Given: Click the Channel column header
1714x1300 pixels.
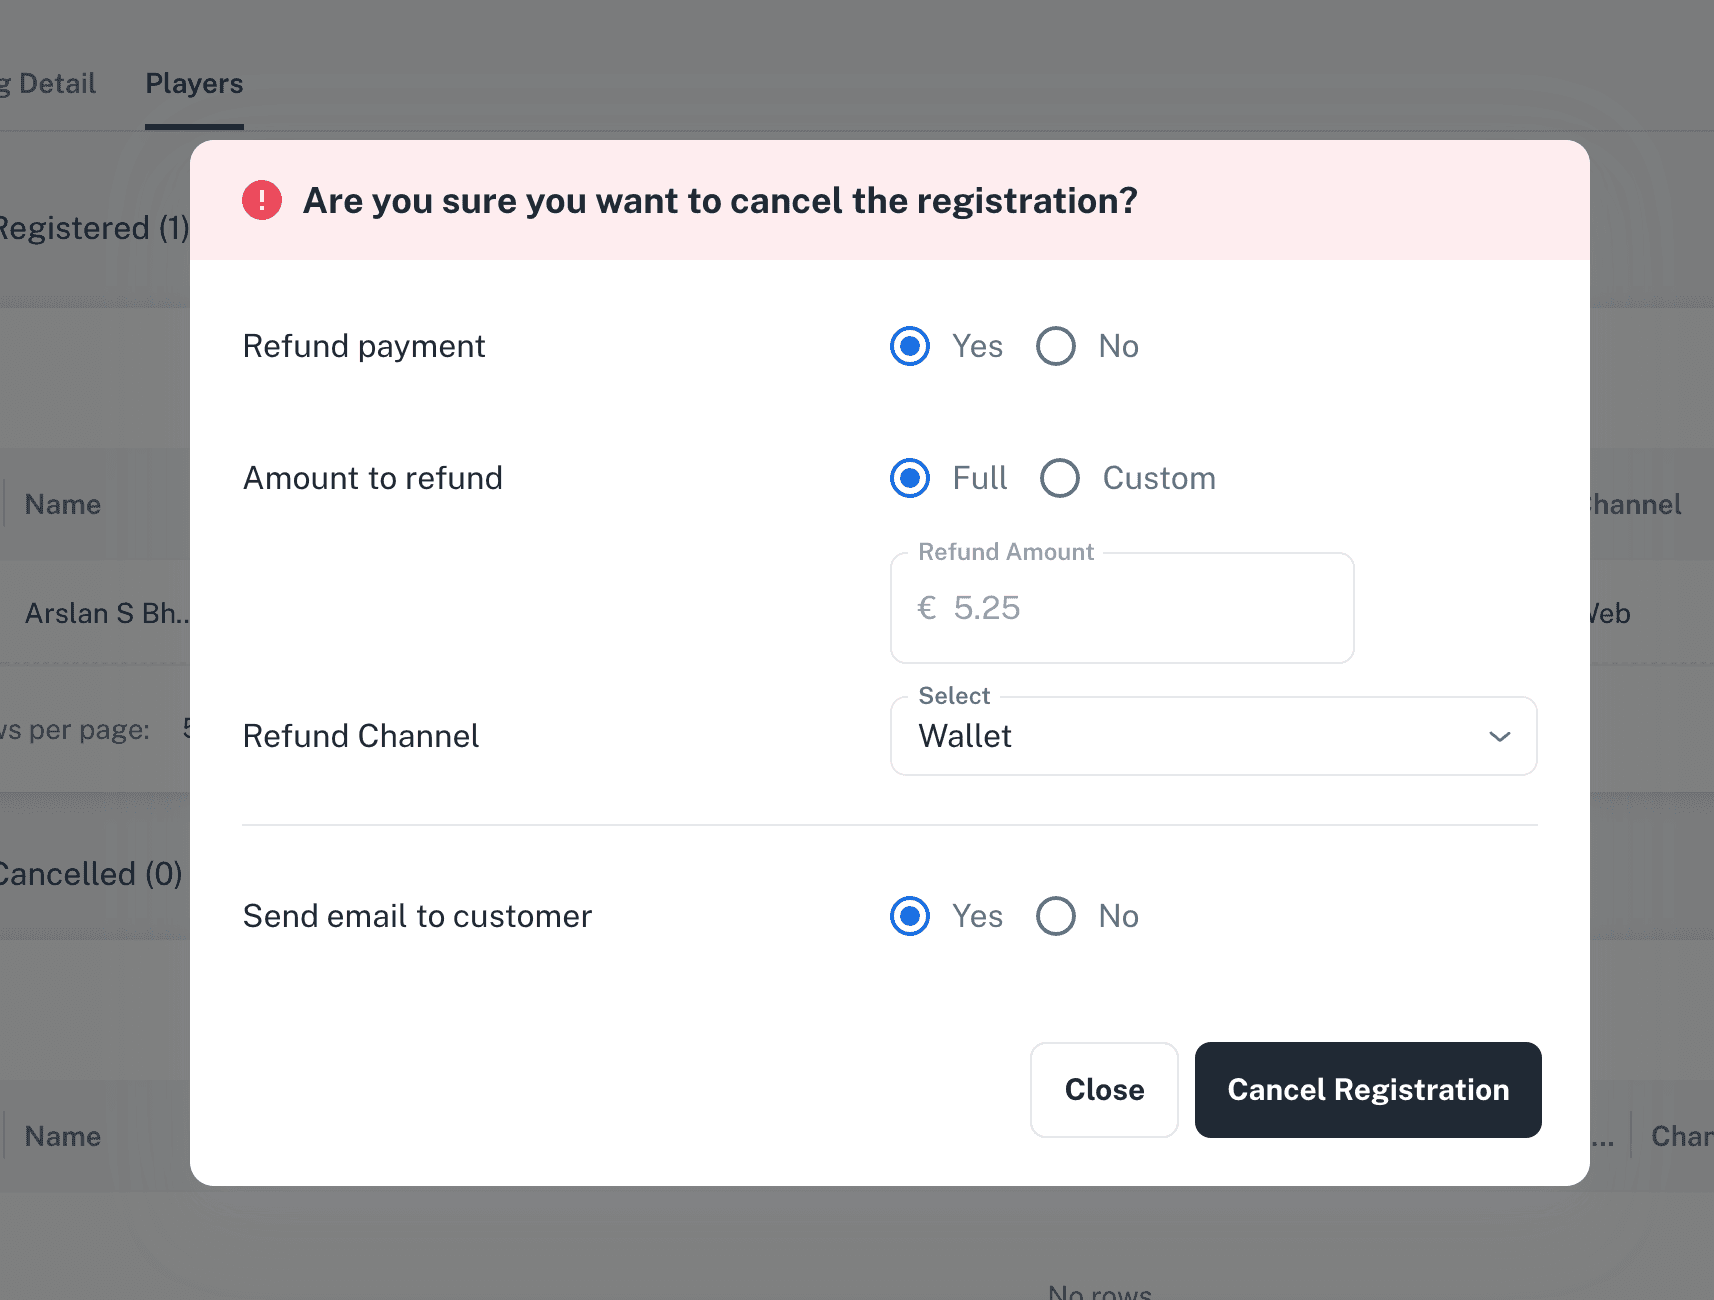Looking at the screenshot, I should (x=1634, y=504).
